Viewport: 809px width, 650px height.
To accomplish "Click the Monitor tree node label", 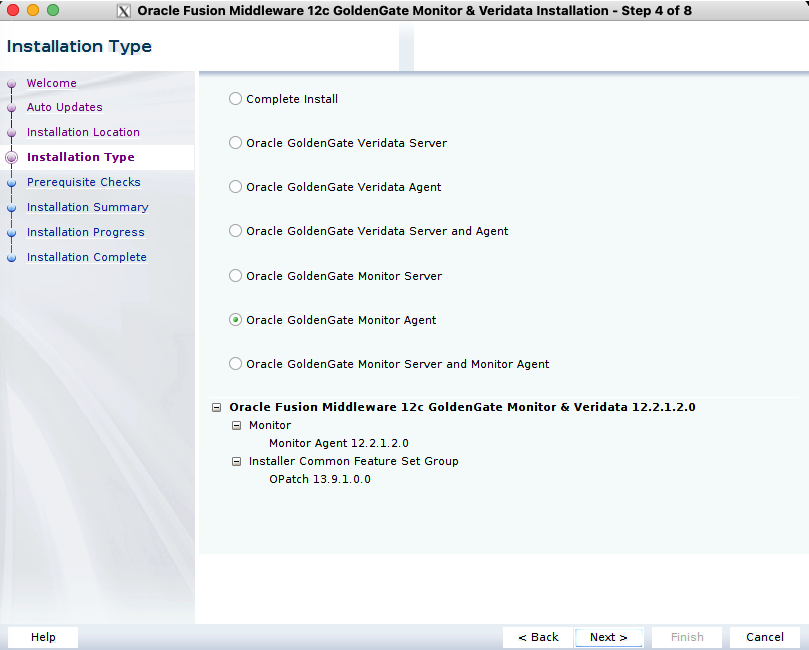I will click(x=270, y=425).
